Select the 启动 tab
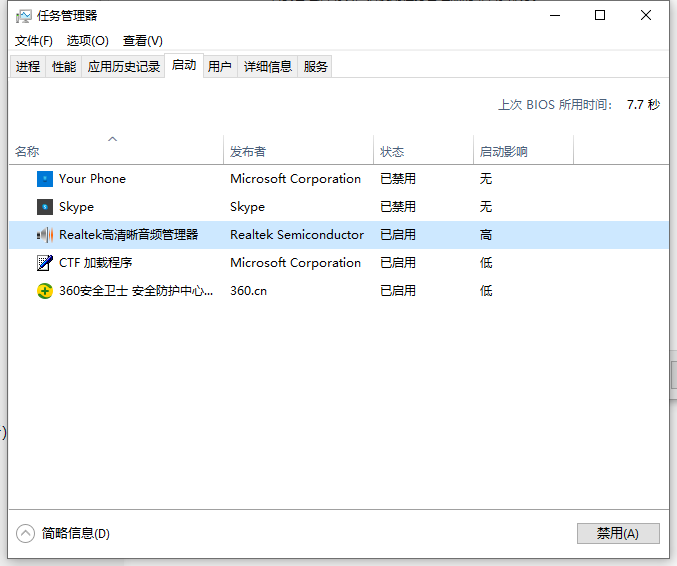The width and height of the screenshot is (677, 566). 184,65
